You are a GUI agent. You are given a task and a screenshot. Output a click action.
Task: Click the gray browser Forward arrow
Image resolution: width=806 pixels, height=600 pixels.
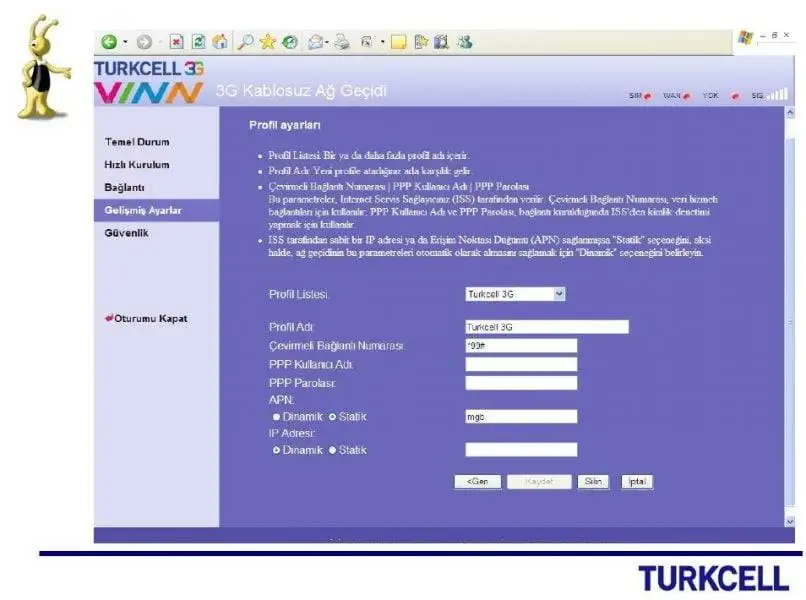pyautogui.click(x=144, y=42)
